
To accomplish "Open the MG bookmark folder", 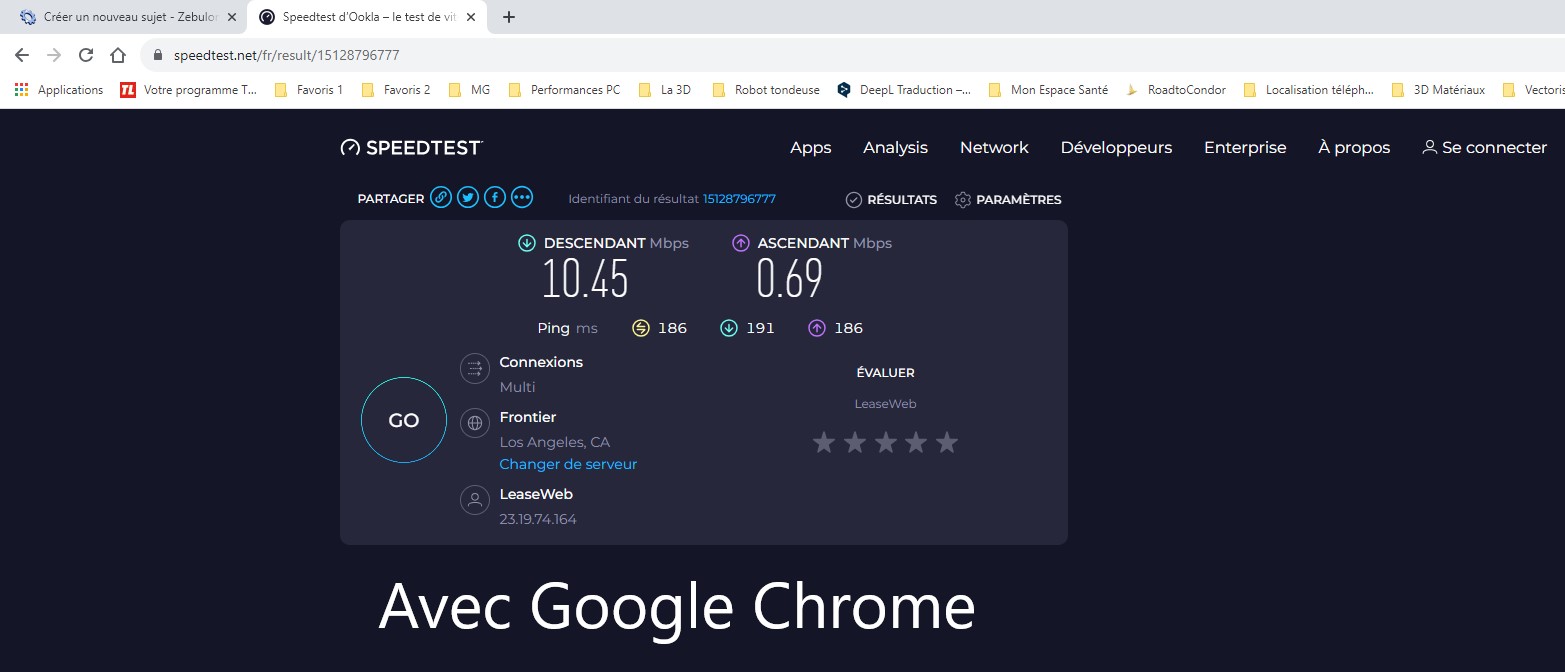I will click(x=469, y=90).
